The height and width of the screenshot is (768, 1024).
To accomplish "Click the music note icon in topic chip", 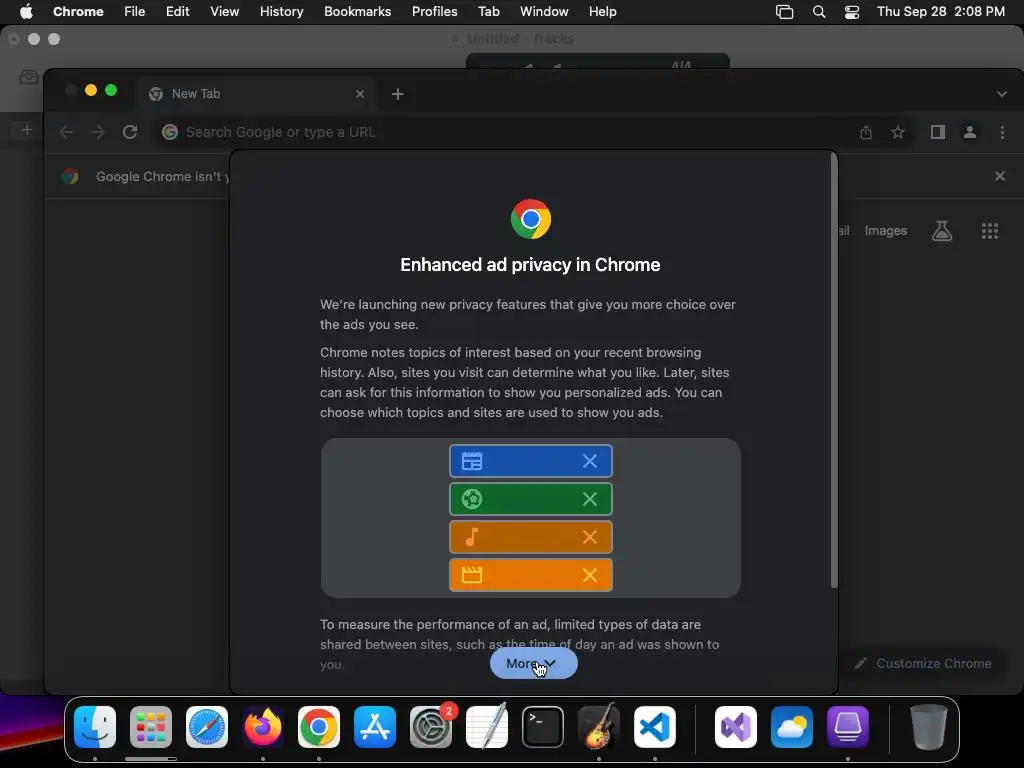I will tap(472, 537).
